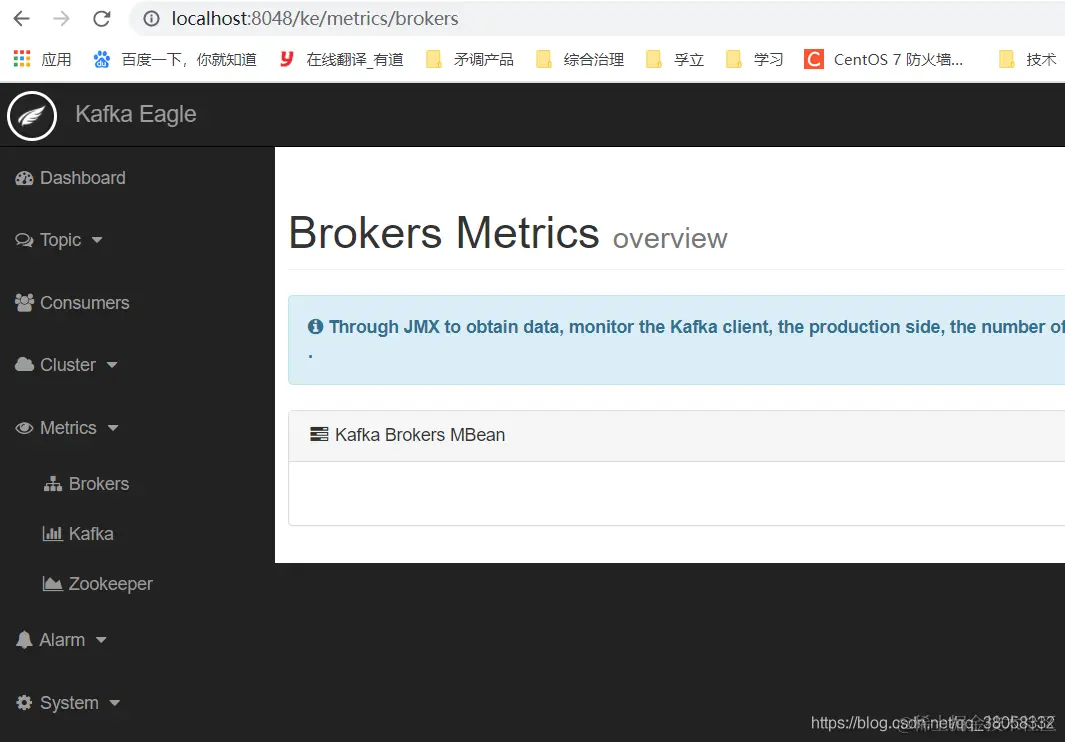Image resolution: width=1065 pixels, height=742 pixels.
Task: Expand the System menu caret
Action: point(114,703)
